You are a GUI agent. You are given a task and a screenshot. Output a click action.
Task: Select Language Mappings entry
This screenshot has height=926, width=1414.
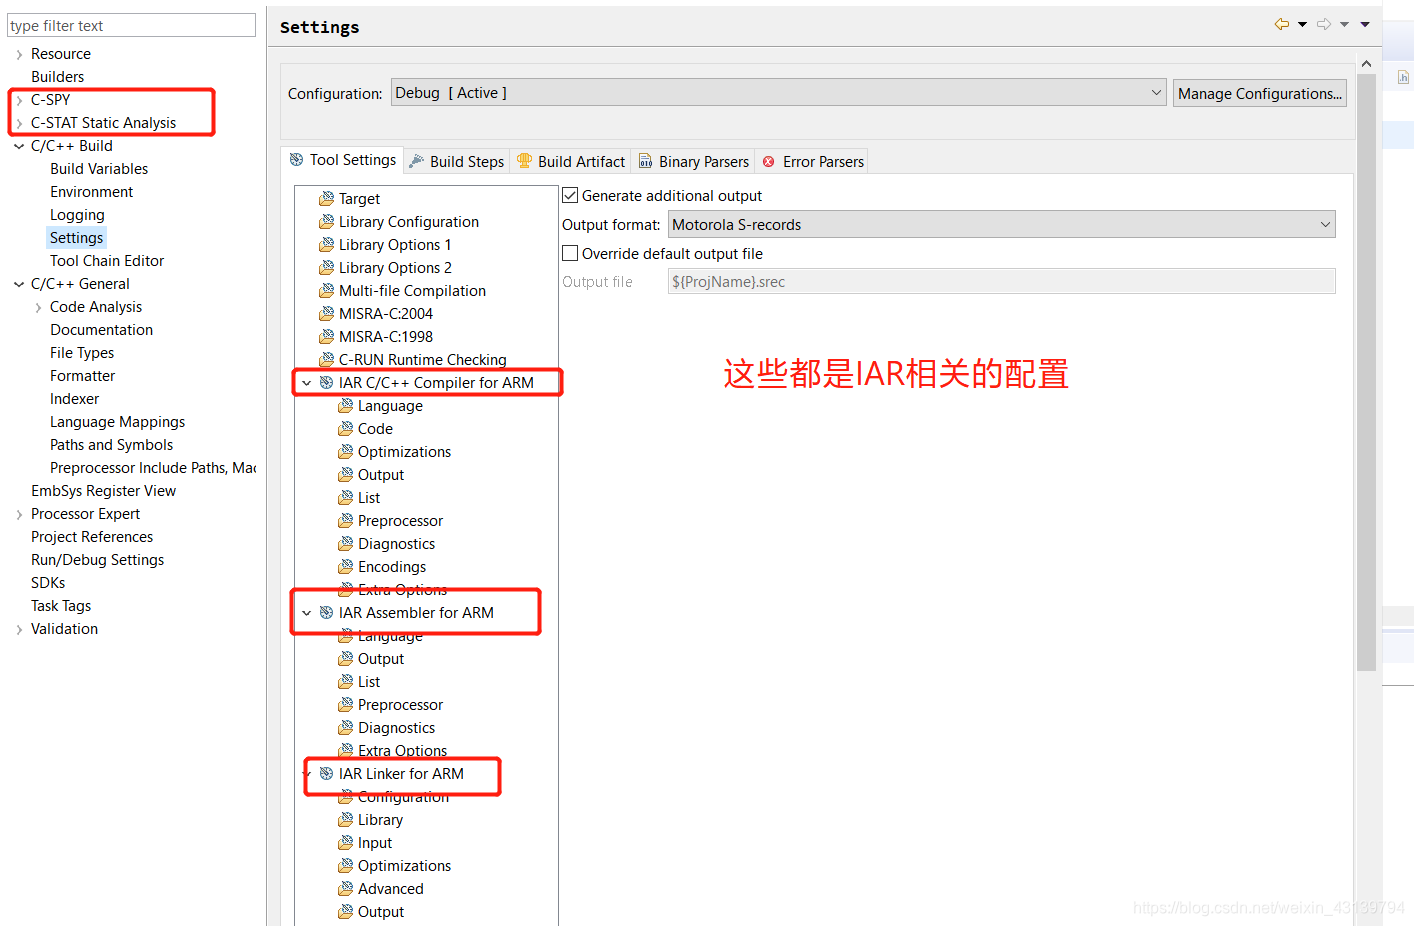click(x=117, y=422)
